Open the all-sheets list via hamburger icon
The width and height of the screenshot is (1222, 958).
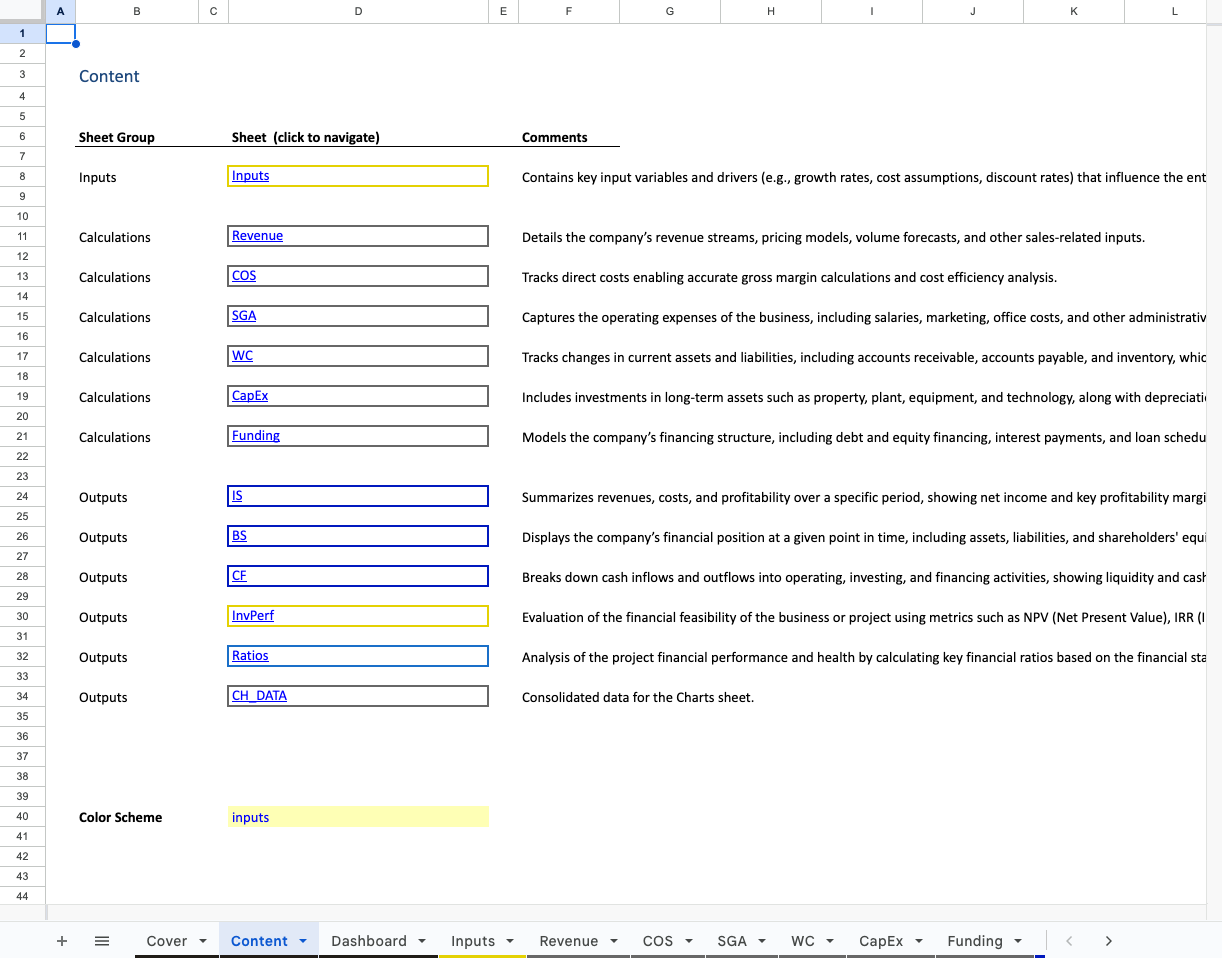coord(101,941)
